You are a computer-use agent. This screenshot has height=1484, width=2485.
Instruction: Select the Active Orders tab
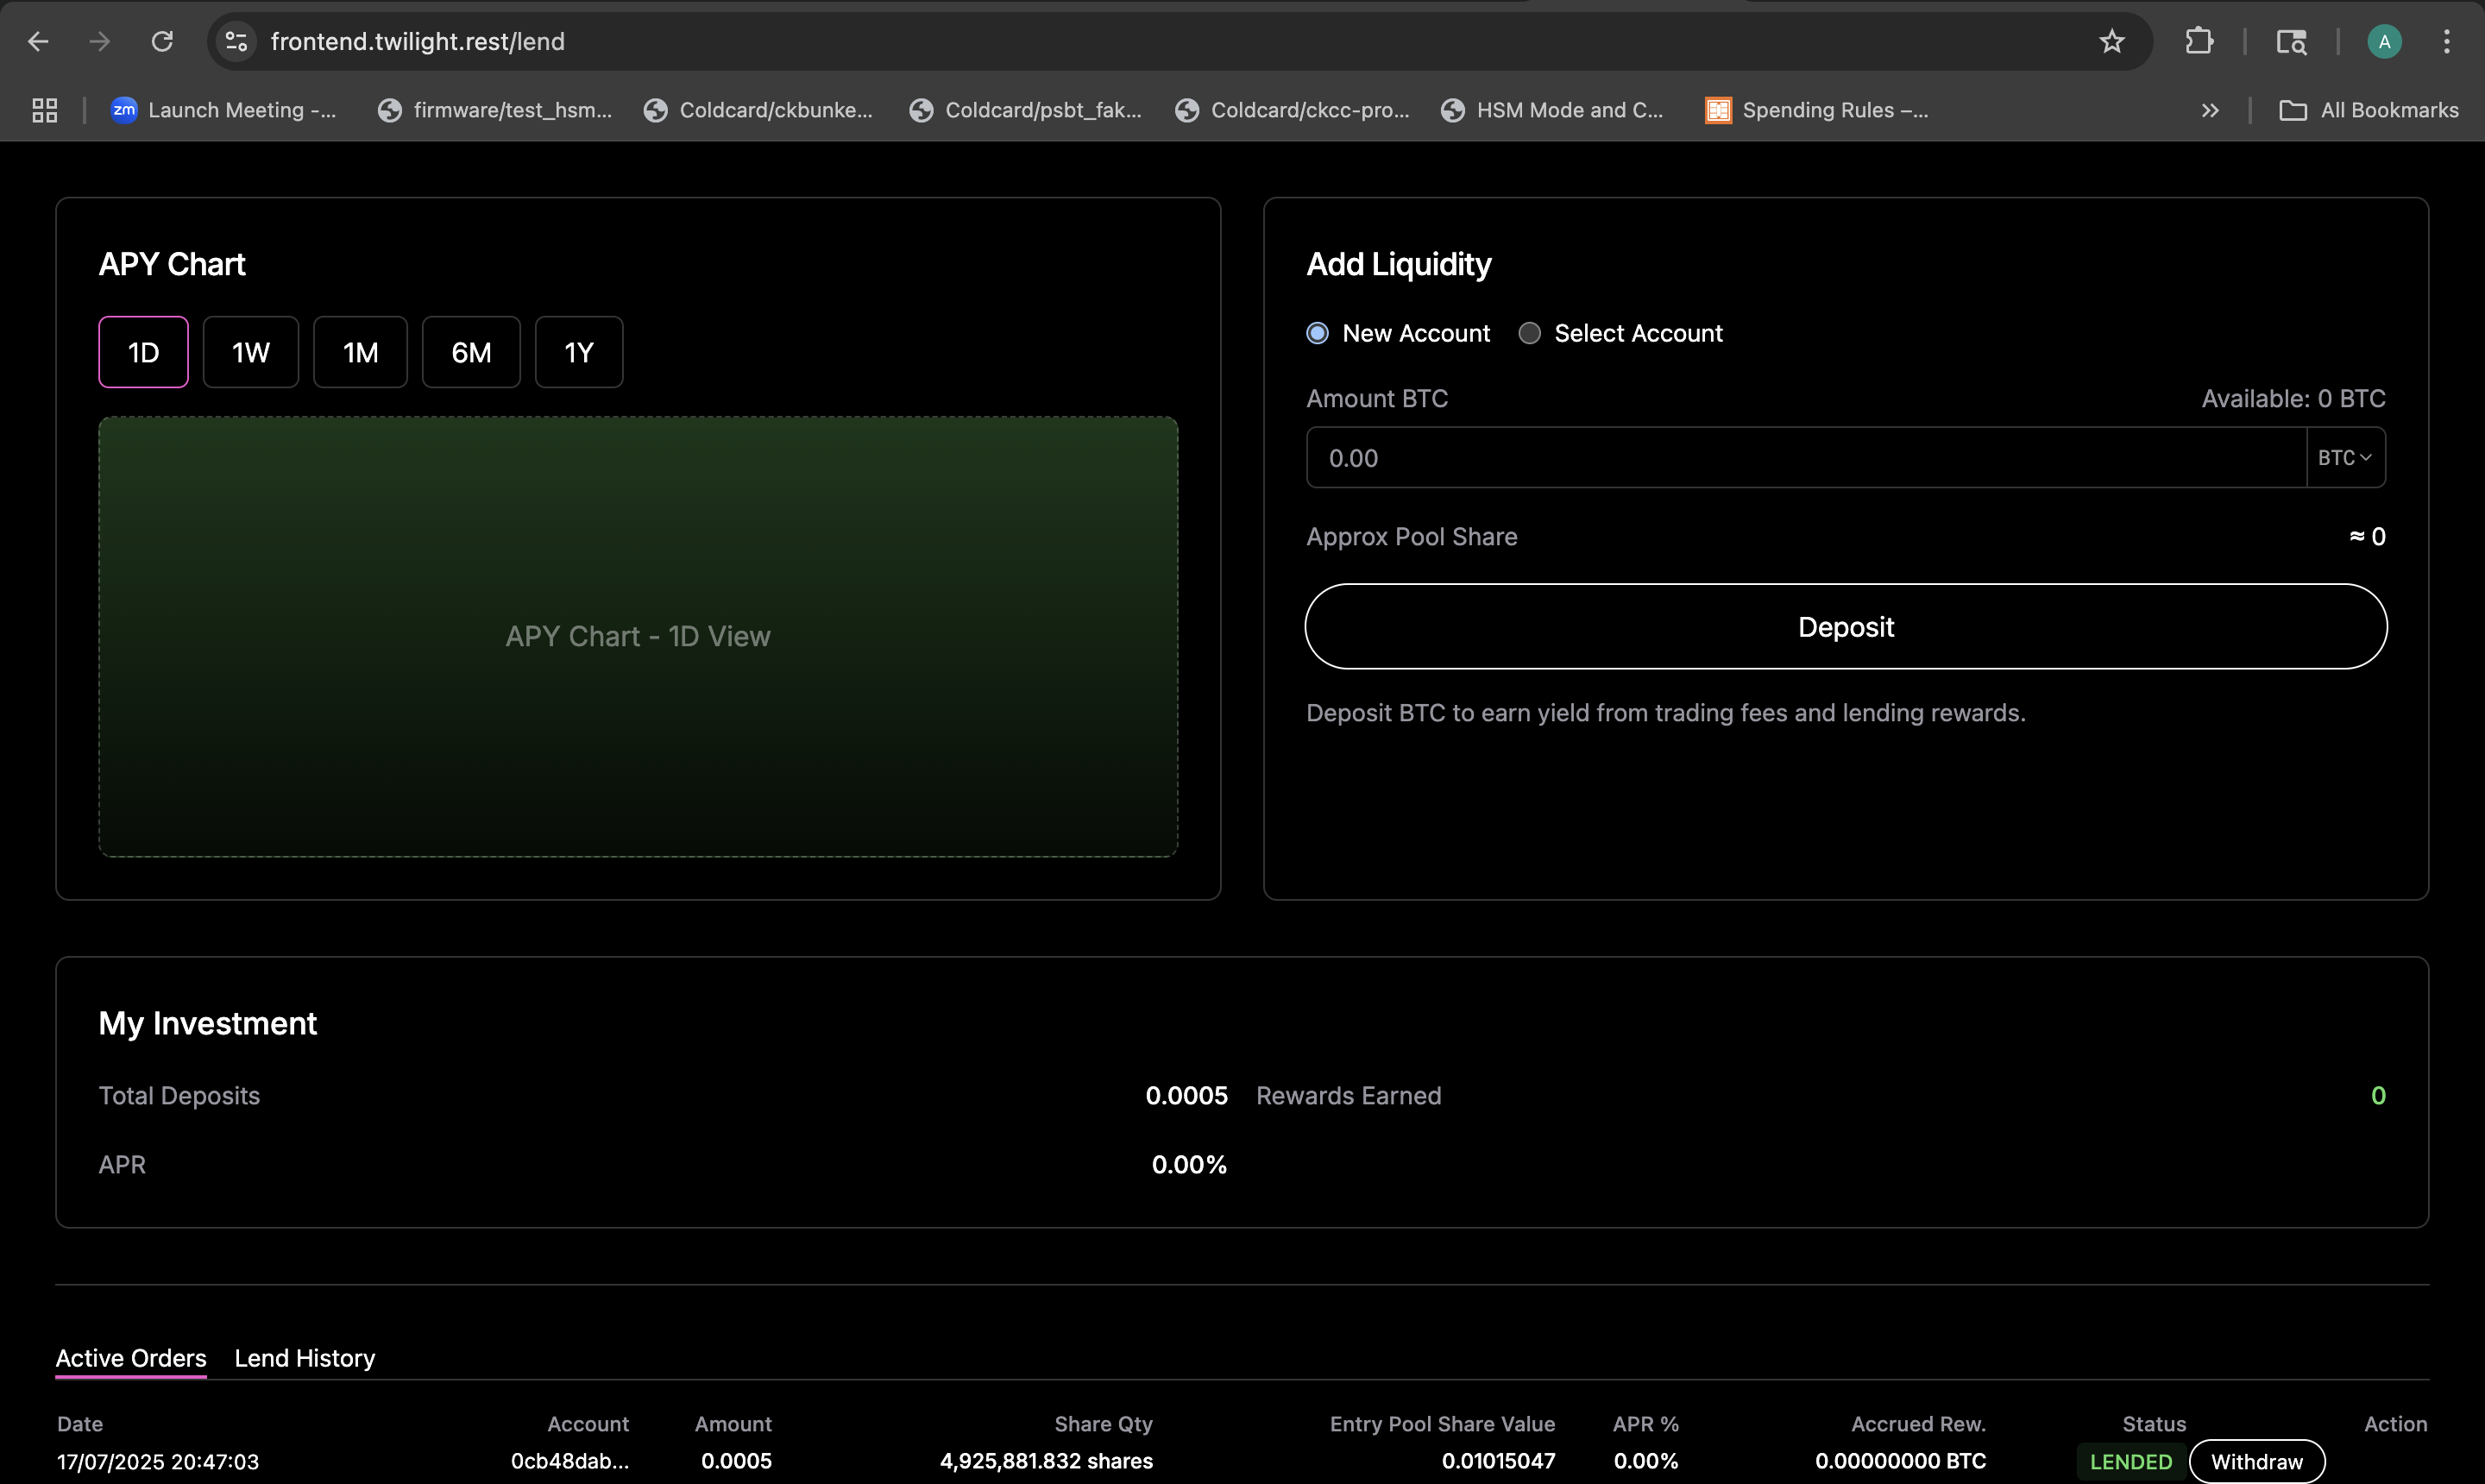(131, 1358)
